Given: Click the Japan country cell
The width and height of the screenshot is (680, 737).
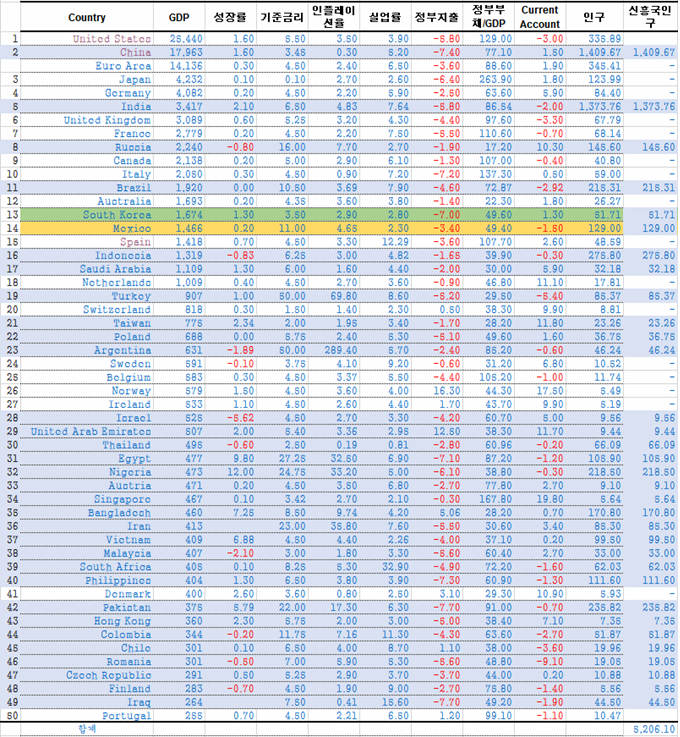Looking at the screenshot, I should click(86, 79).
